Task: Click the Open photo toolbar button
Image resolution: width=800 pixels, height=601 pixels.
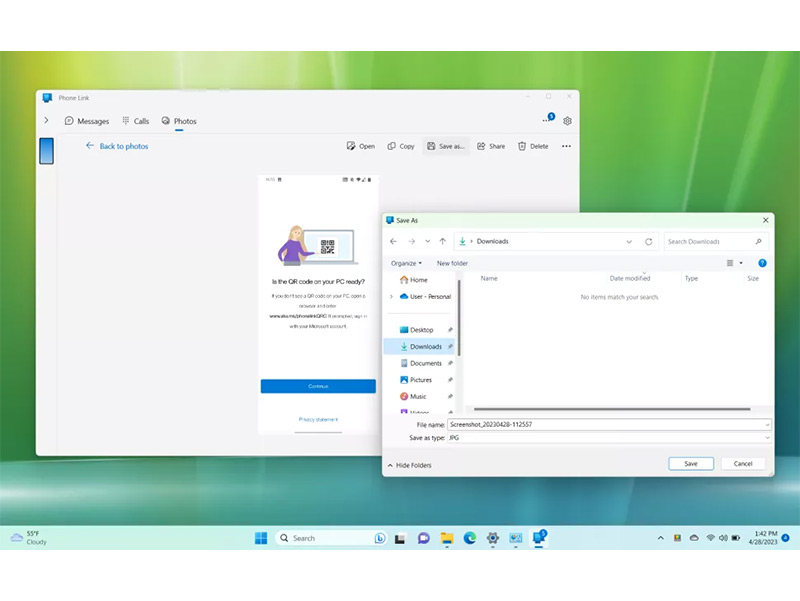Action: coord(361,146)
